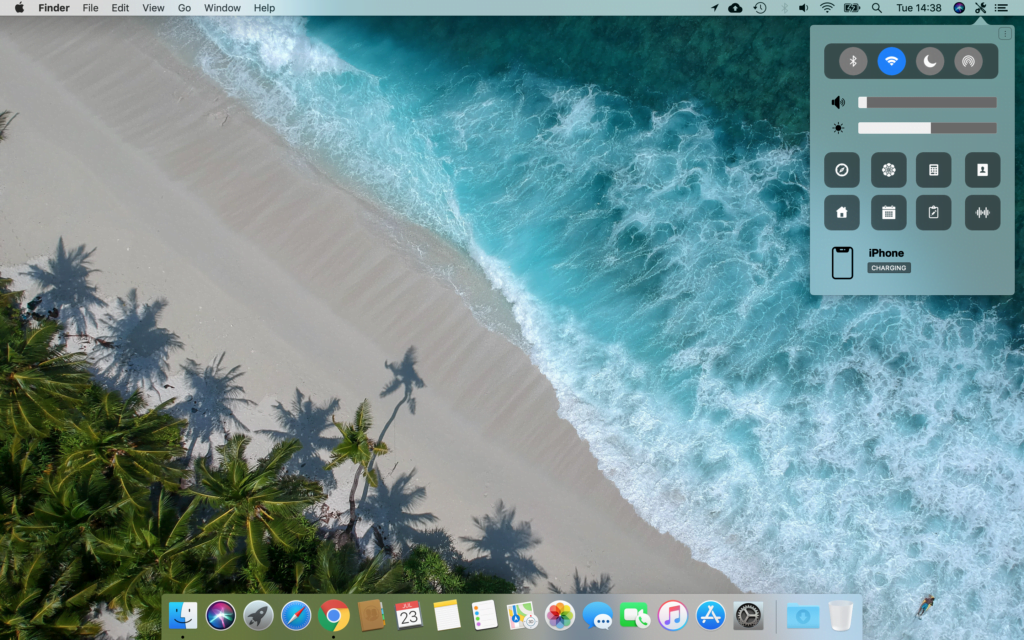Screen dimensions: 1024x640
Task: Click the location arrow in the menu bar
Action: point(714,8)
